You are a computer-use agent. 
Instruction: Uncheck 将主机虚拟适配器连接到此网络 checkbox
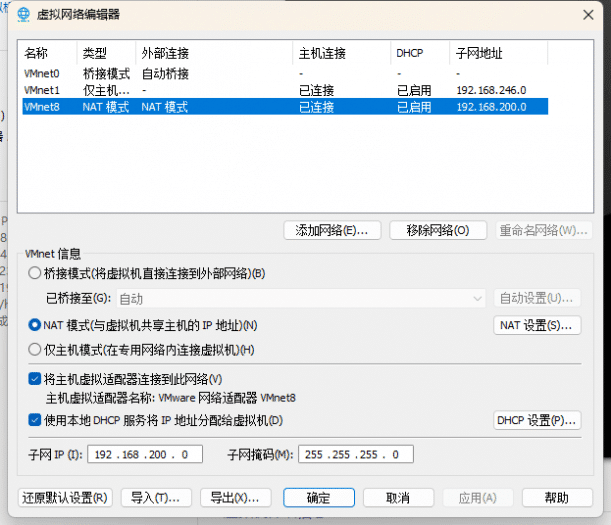[35, 379]
